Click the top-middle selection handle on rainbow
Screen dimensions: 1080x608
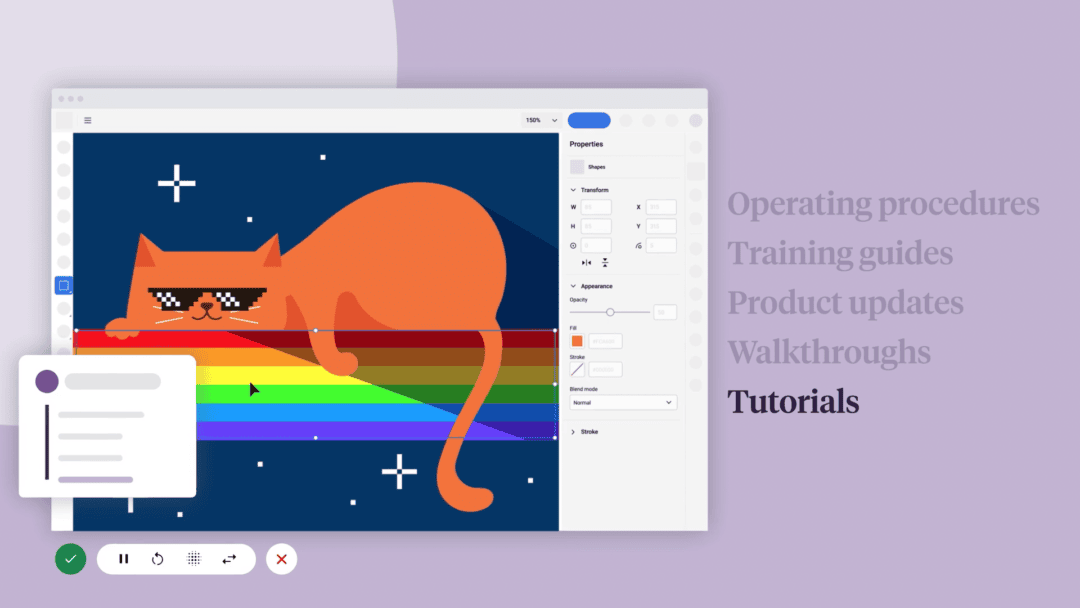[315, 331]
